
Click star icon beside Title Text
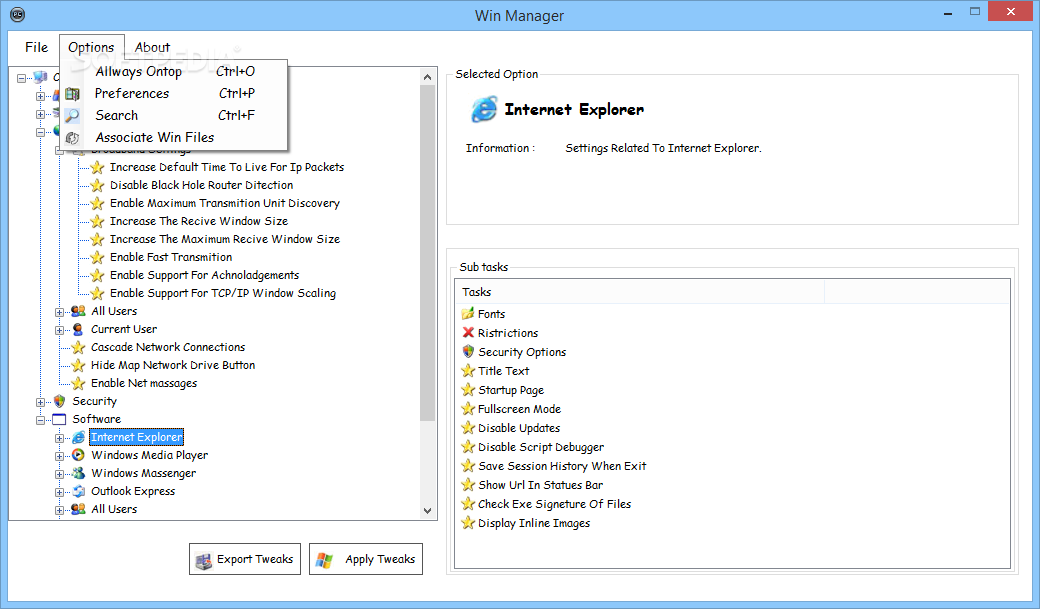468,370
